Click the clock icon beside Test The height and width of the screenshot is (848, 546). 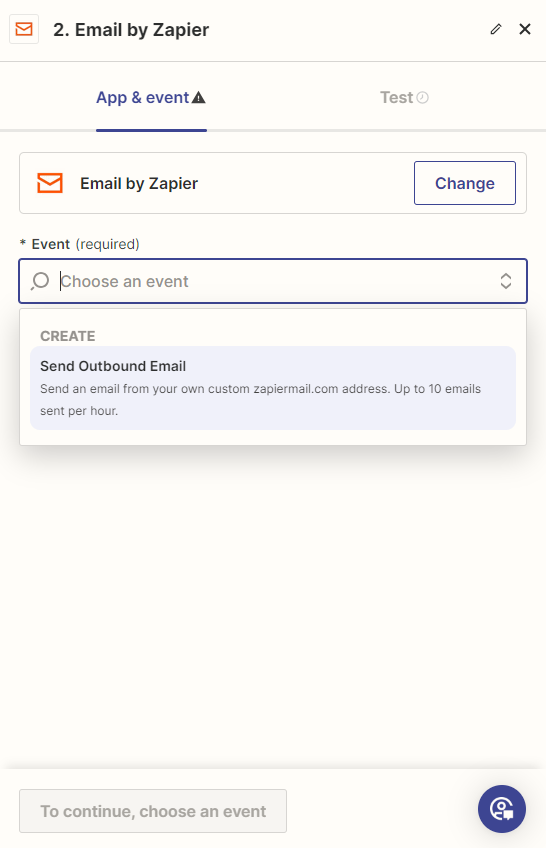tap(423, 97)
